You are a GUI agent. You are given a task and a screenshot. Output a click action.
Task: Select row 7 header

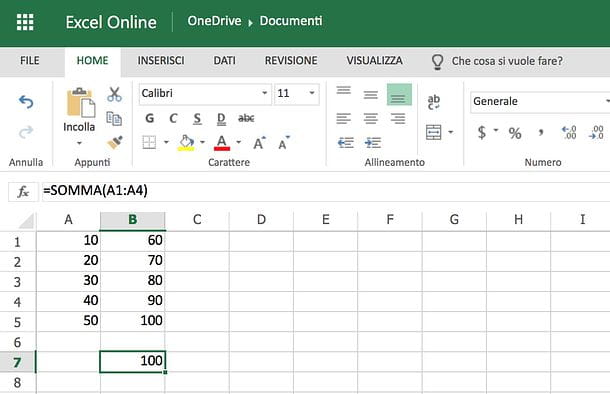click(18, 362)
